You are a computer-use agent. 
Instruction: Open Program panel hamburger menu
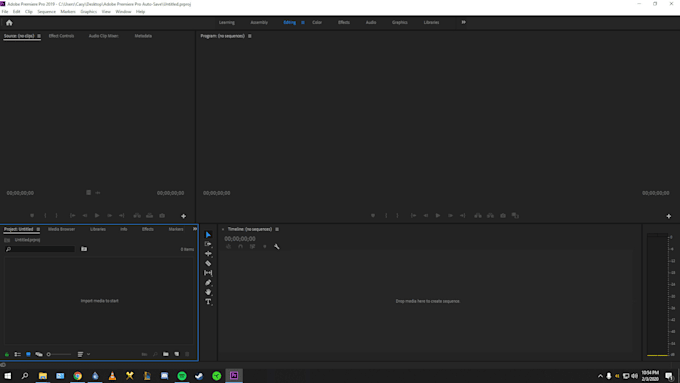[x=250, y=36]
